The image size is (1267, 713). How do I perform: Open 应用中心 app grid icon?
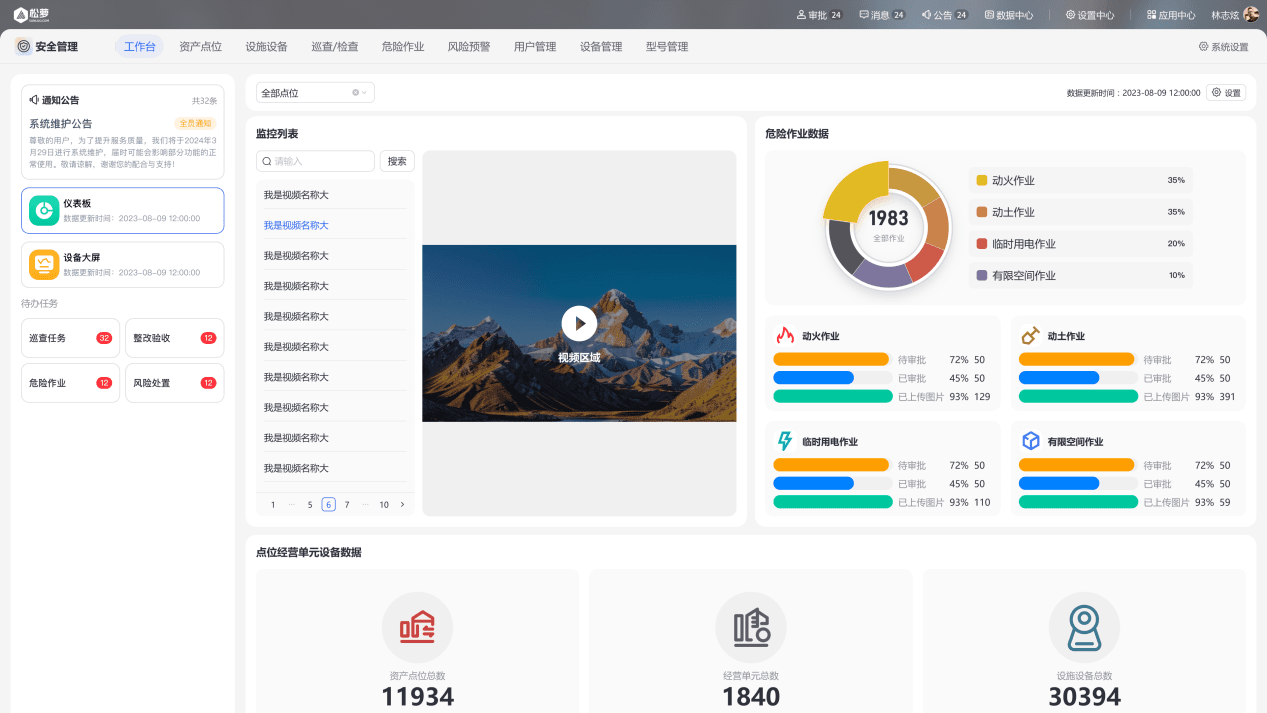tap(1151, 15)
